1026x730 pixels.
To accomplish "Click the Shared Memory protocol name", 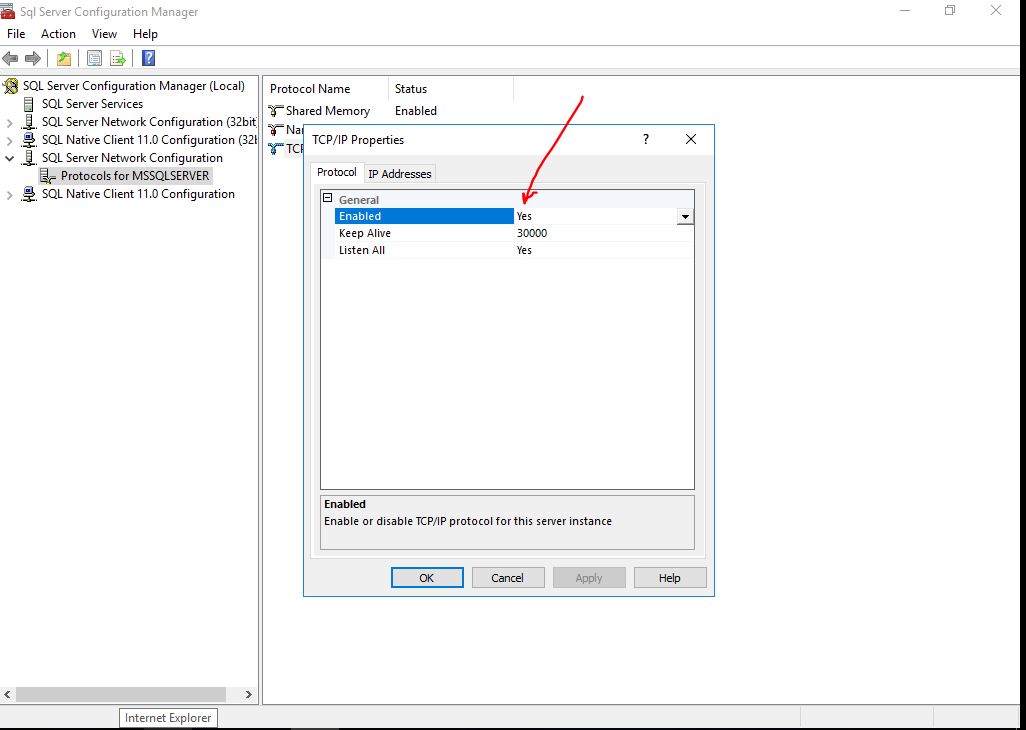I will [328, 111].
